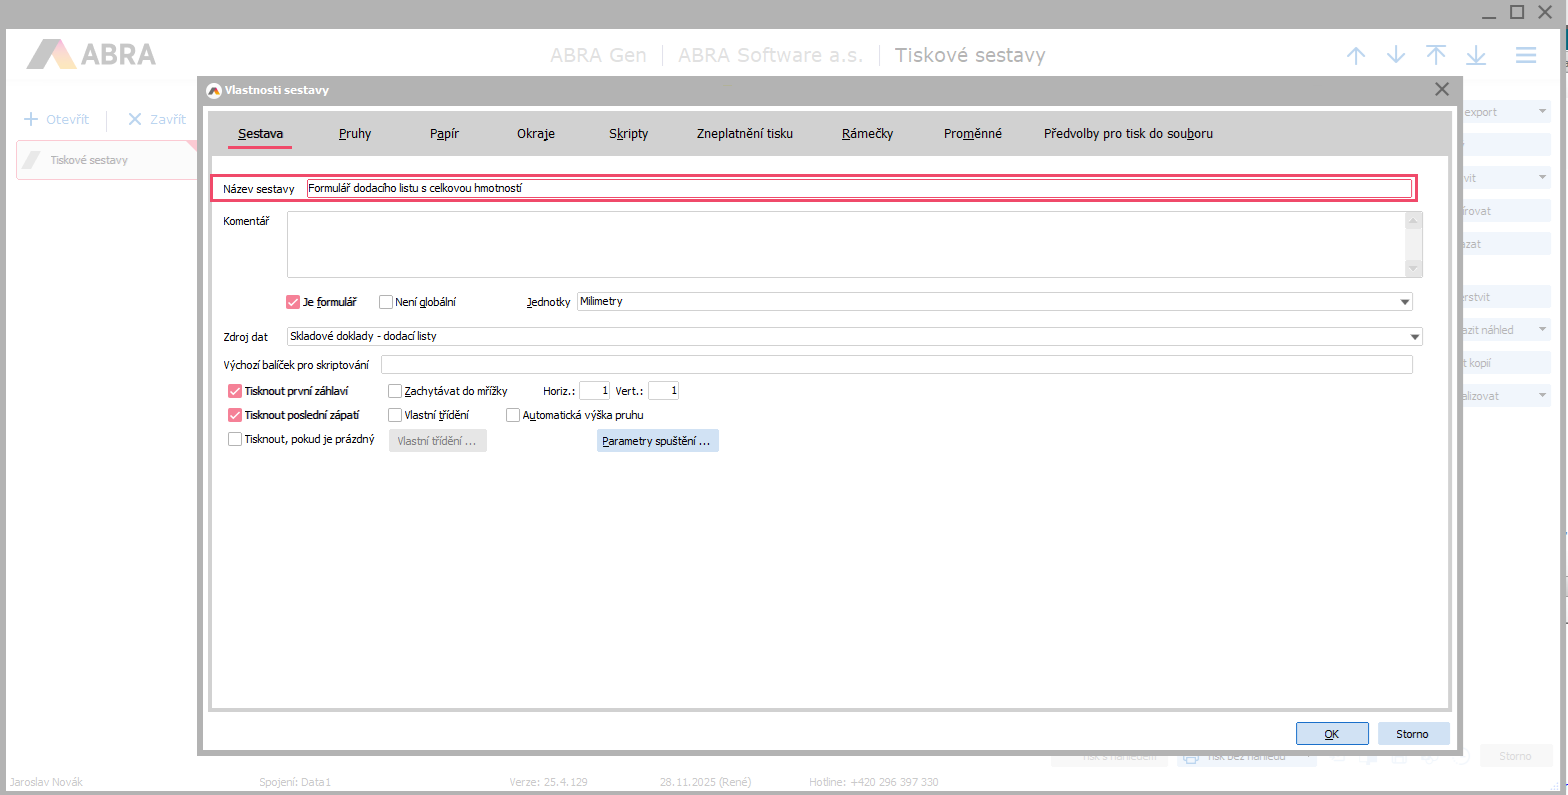
Task: Click the Zavřít button in main window
Action: [x=157, y=119]
